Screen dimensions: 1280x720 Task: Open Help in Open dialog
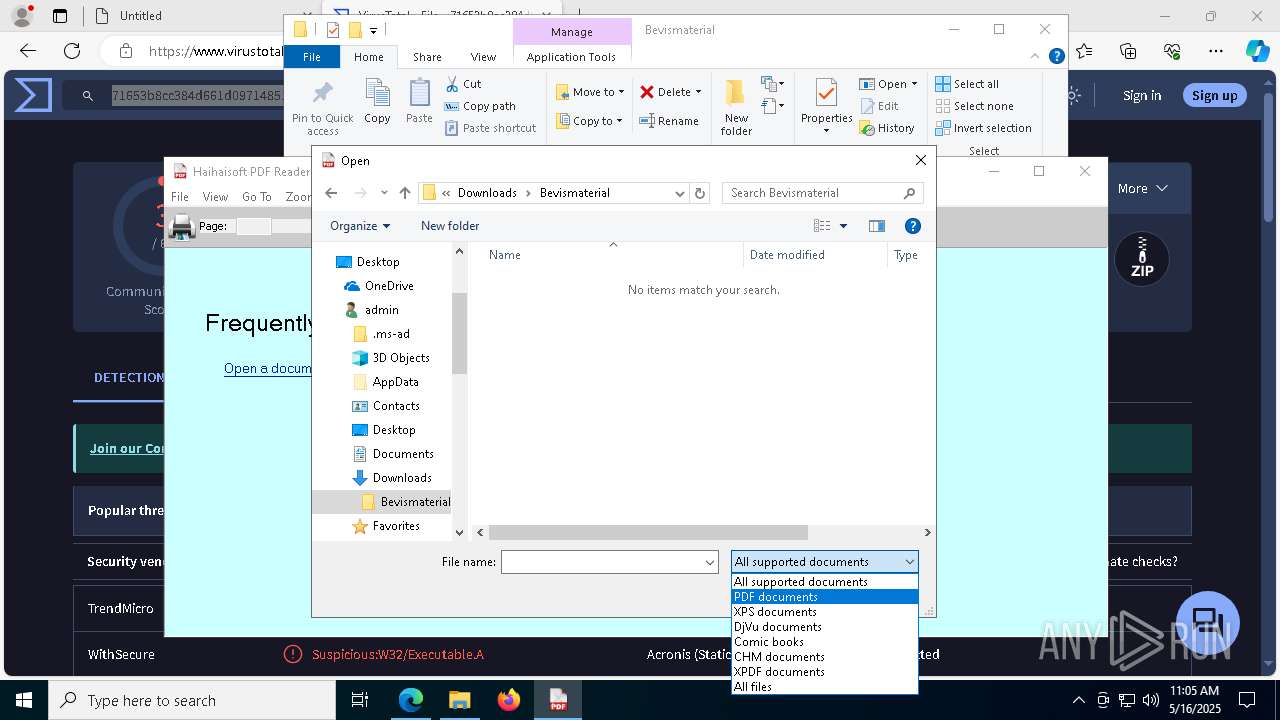point(912,226)
